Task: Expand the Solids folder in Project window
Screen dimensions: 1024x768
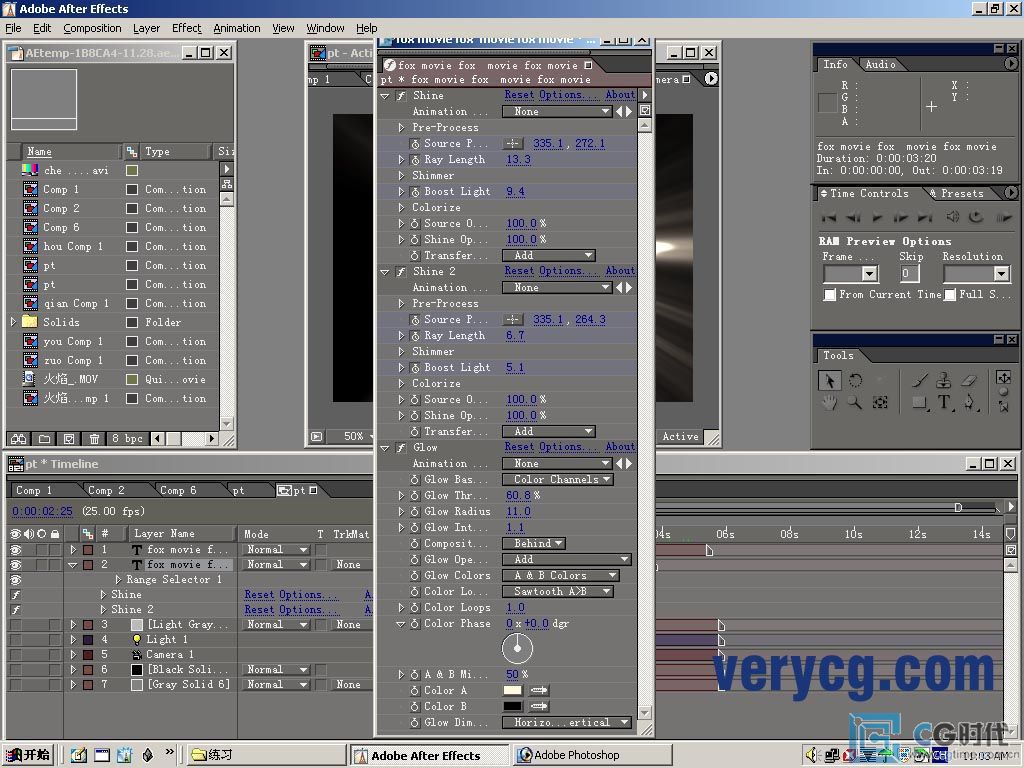Action: (x=13, y=322)
